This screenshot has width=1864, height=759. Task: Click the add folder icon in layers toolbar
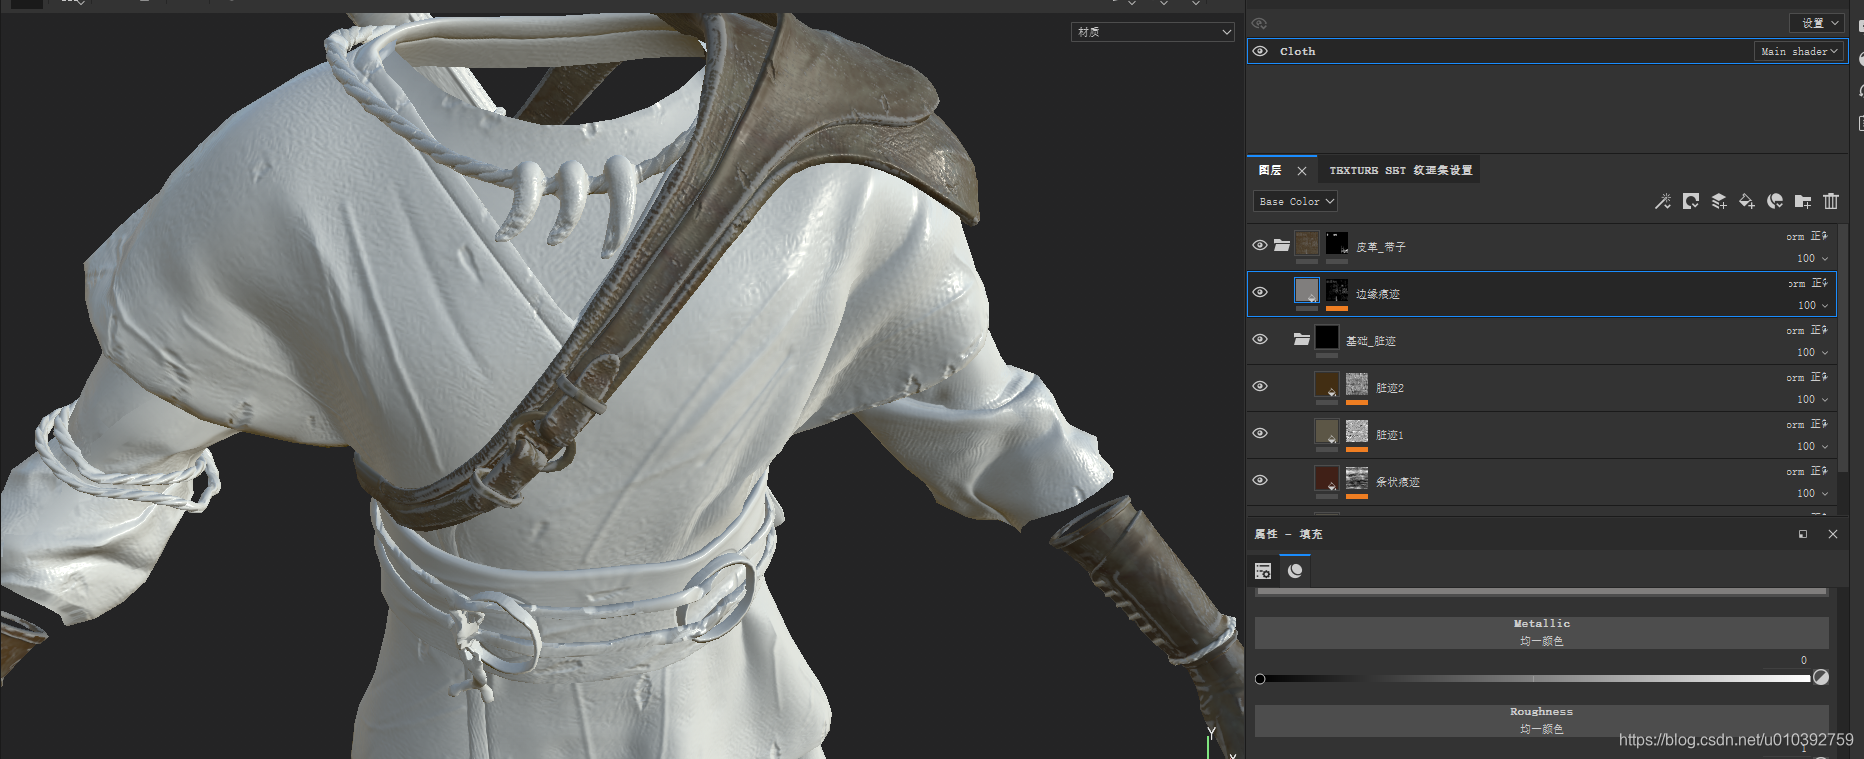pyautogui.click(x=1803, y=201)
